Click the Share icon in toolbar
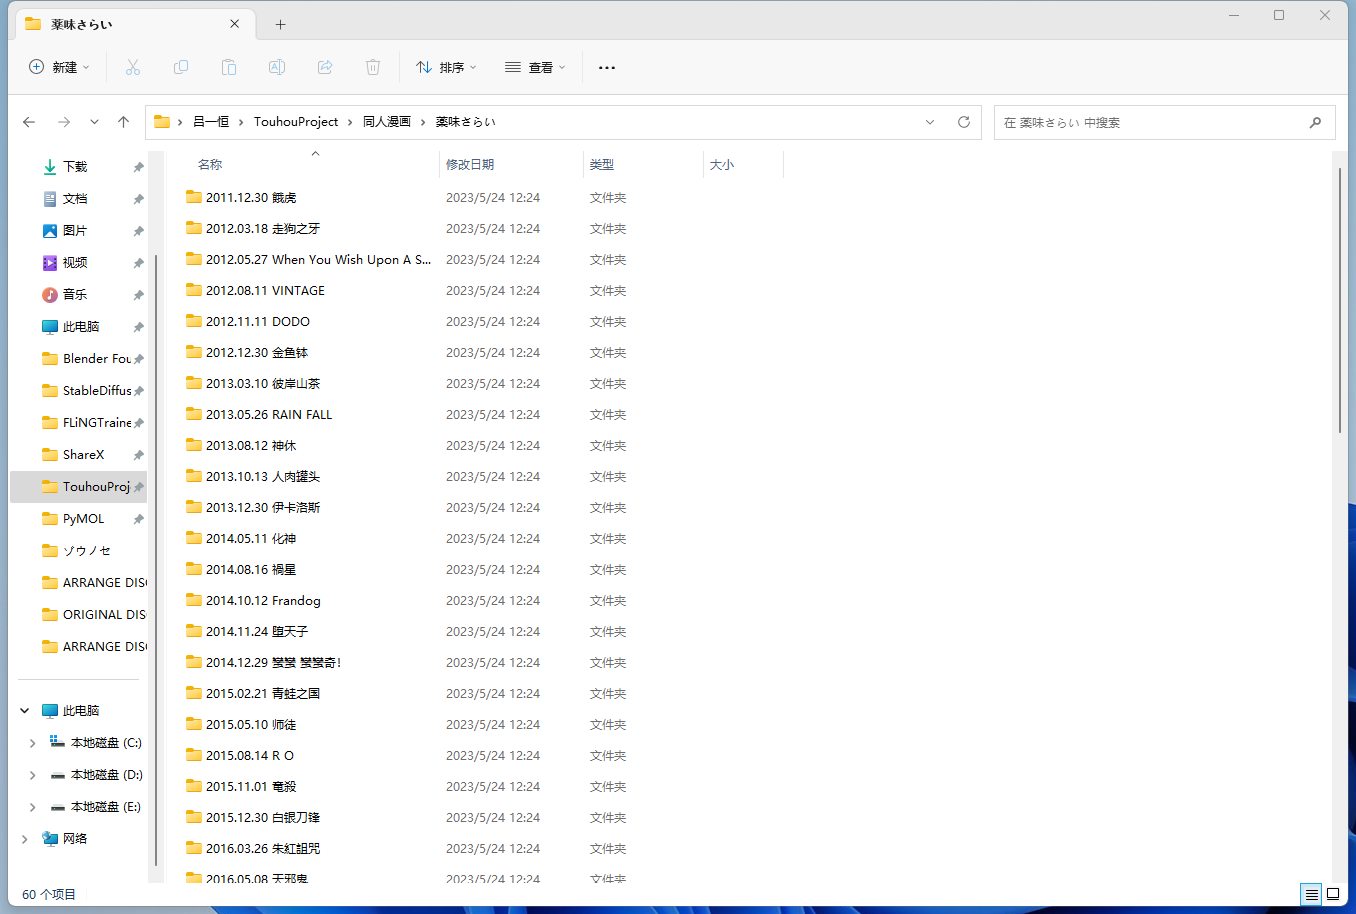Screen dimensions: 1356x914 point(325,67)
